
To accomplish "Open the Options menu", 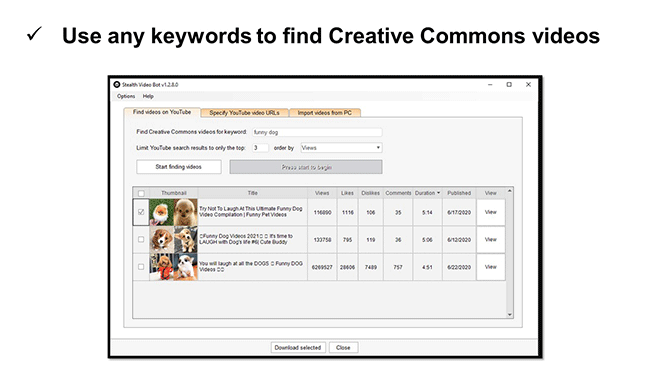I will coord(126,96).
